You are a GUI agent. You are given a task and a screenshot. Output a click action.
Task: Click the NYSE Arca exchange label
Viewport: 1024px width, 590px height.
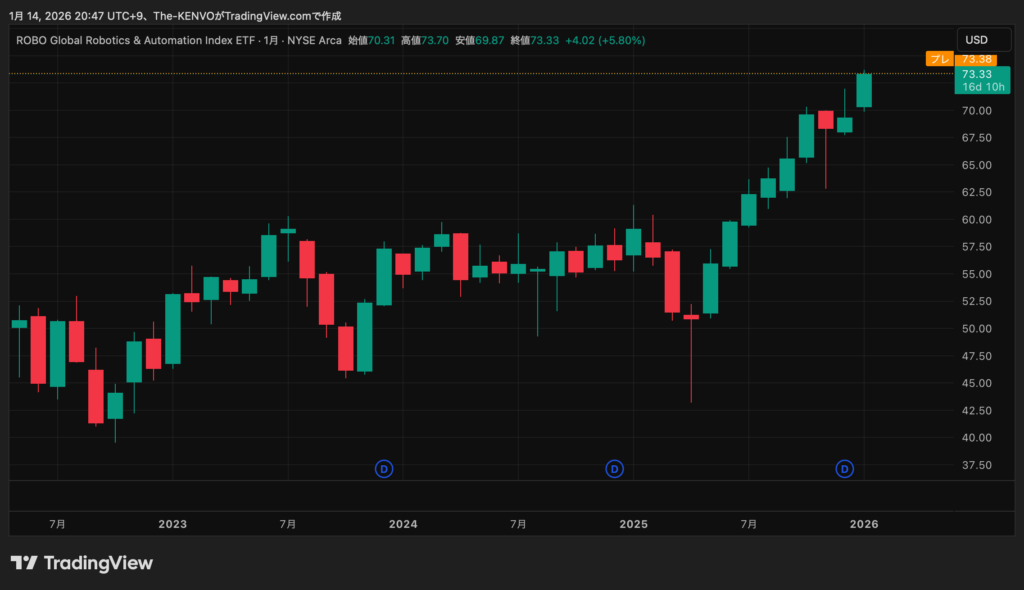click(x=314, y=40)
